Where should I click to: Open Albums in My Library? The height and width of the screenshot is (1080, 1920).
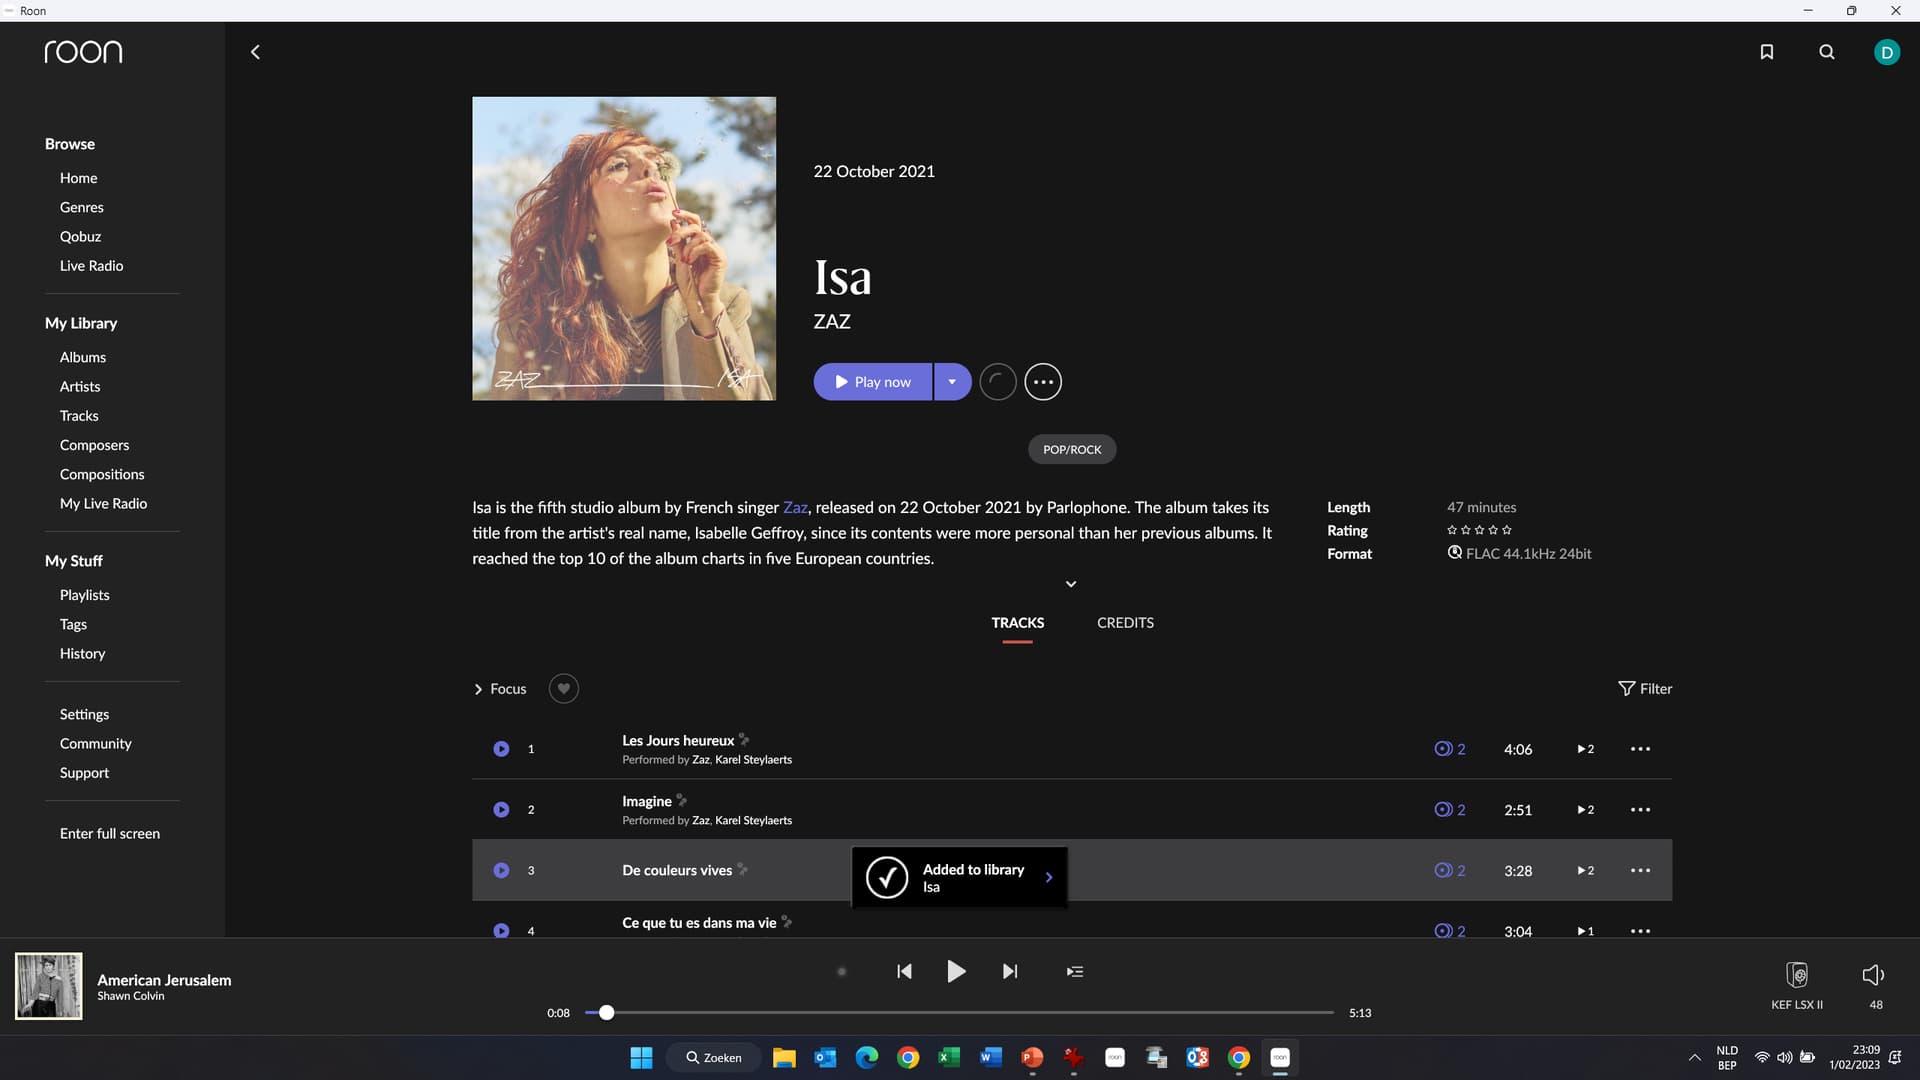[82, 357]
